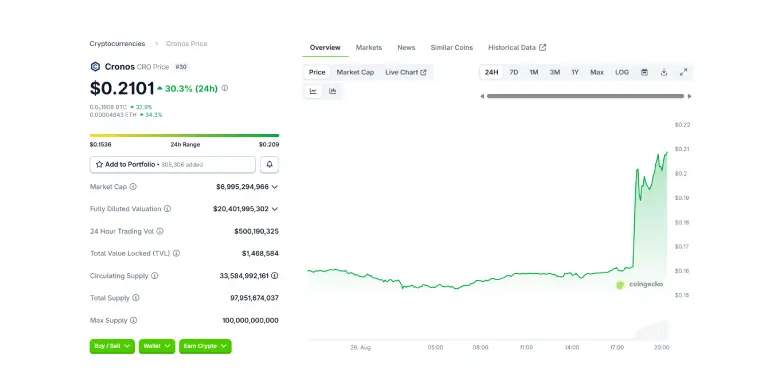783x388 pixels.
Task: Click the #30 rank badge
Action: pos(181,66)
